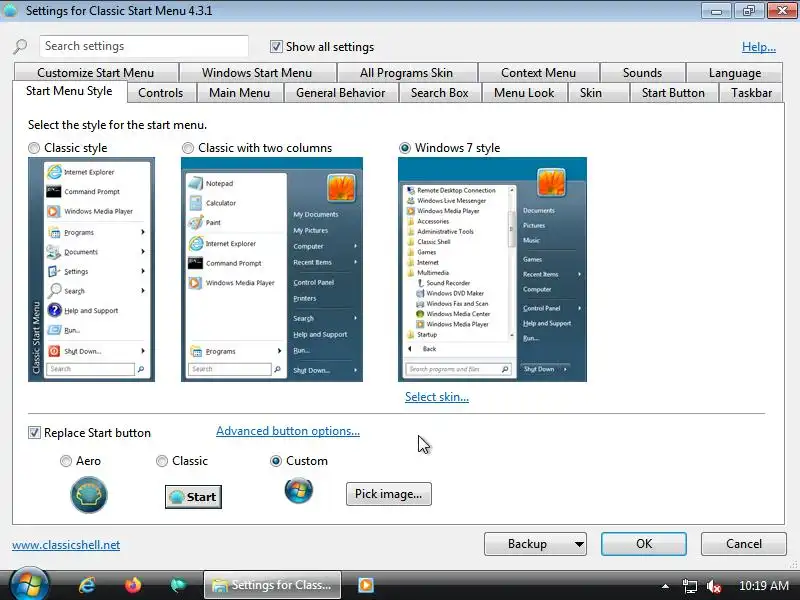
Task: Open the Skin tab
Action: click(x=591, y=93)
